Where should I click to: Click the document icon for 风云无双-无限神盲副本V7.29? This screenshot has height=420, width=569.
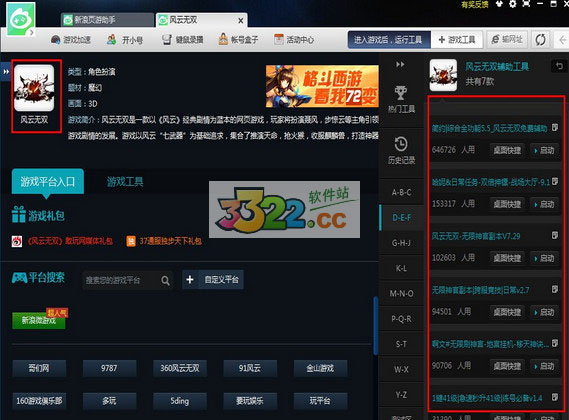555,235
